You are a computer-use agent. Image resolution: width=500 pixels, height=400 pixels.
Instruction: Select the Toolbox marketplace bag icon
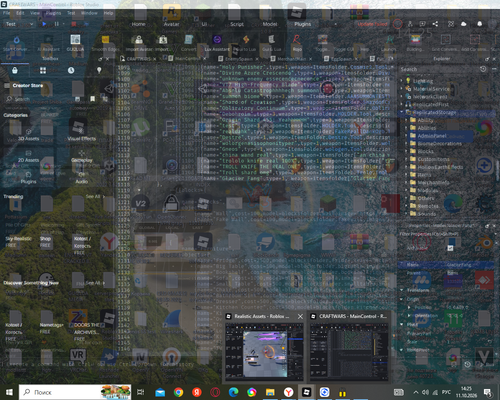[x=15, y=70]
